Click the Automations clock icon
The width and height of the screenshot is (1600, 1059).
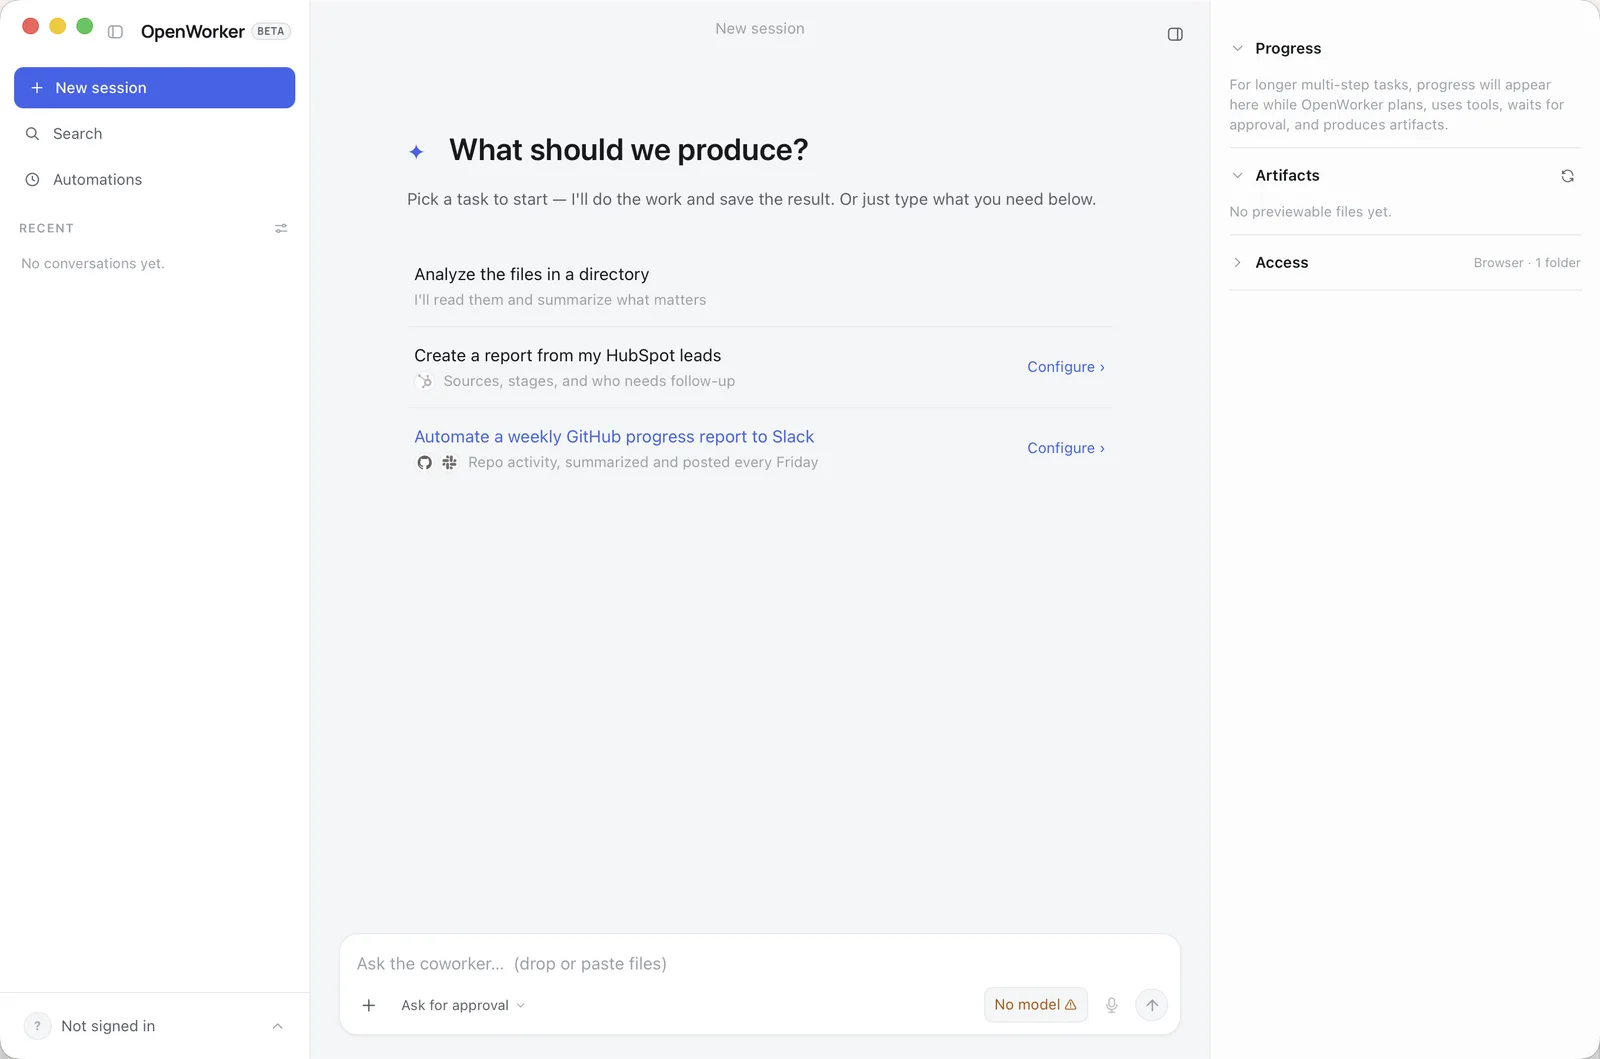click(32, 180)
